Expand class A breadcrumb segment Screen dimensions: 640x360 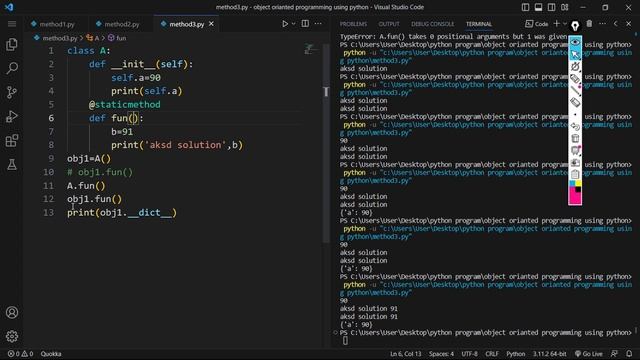coord(93,38)
